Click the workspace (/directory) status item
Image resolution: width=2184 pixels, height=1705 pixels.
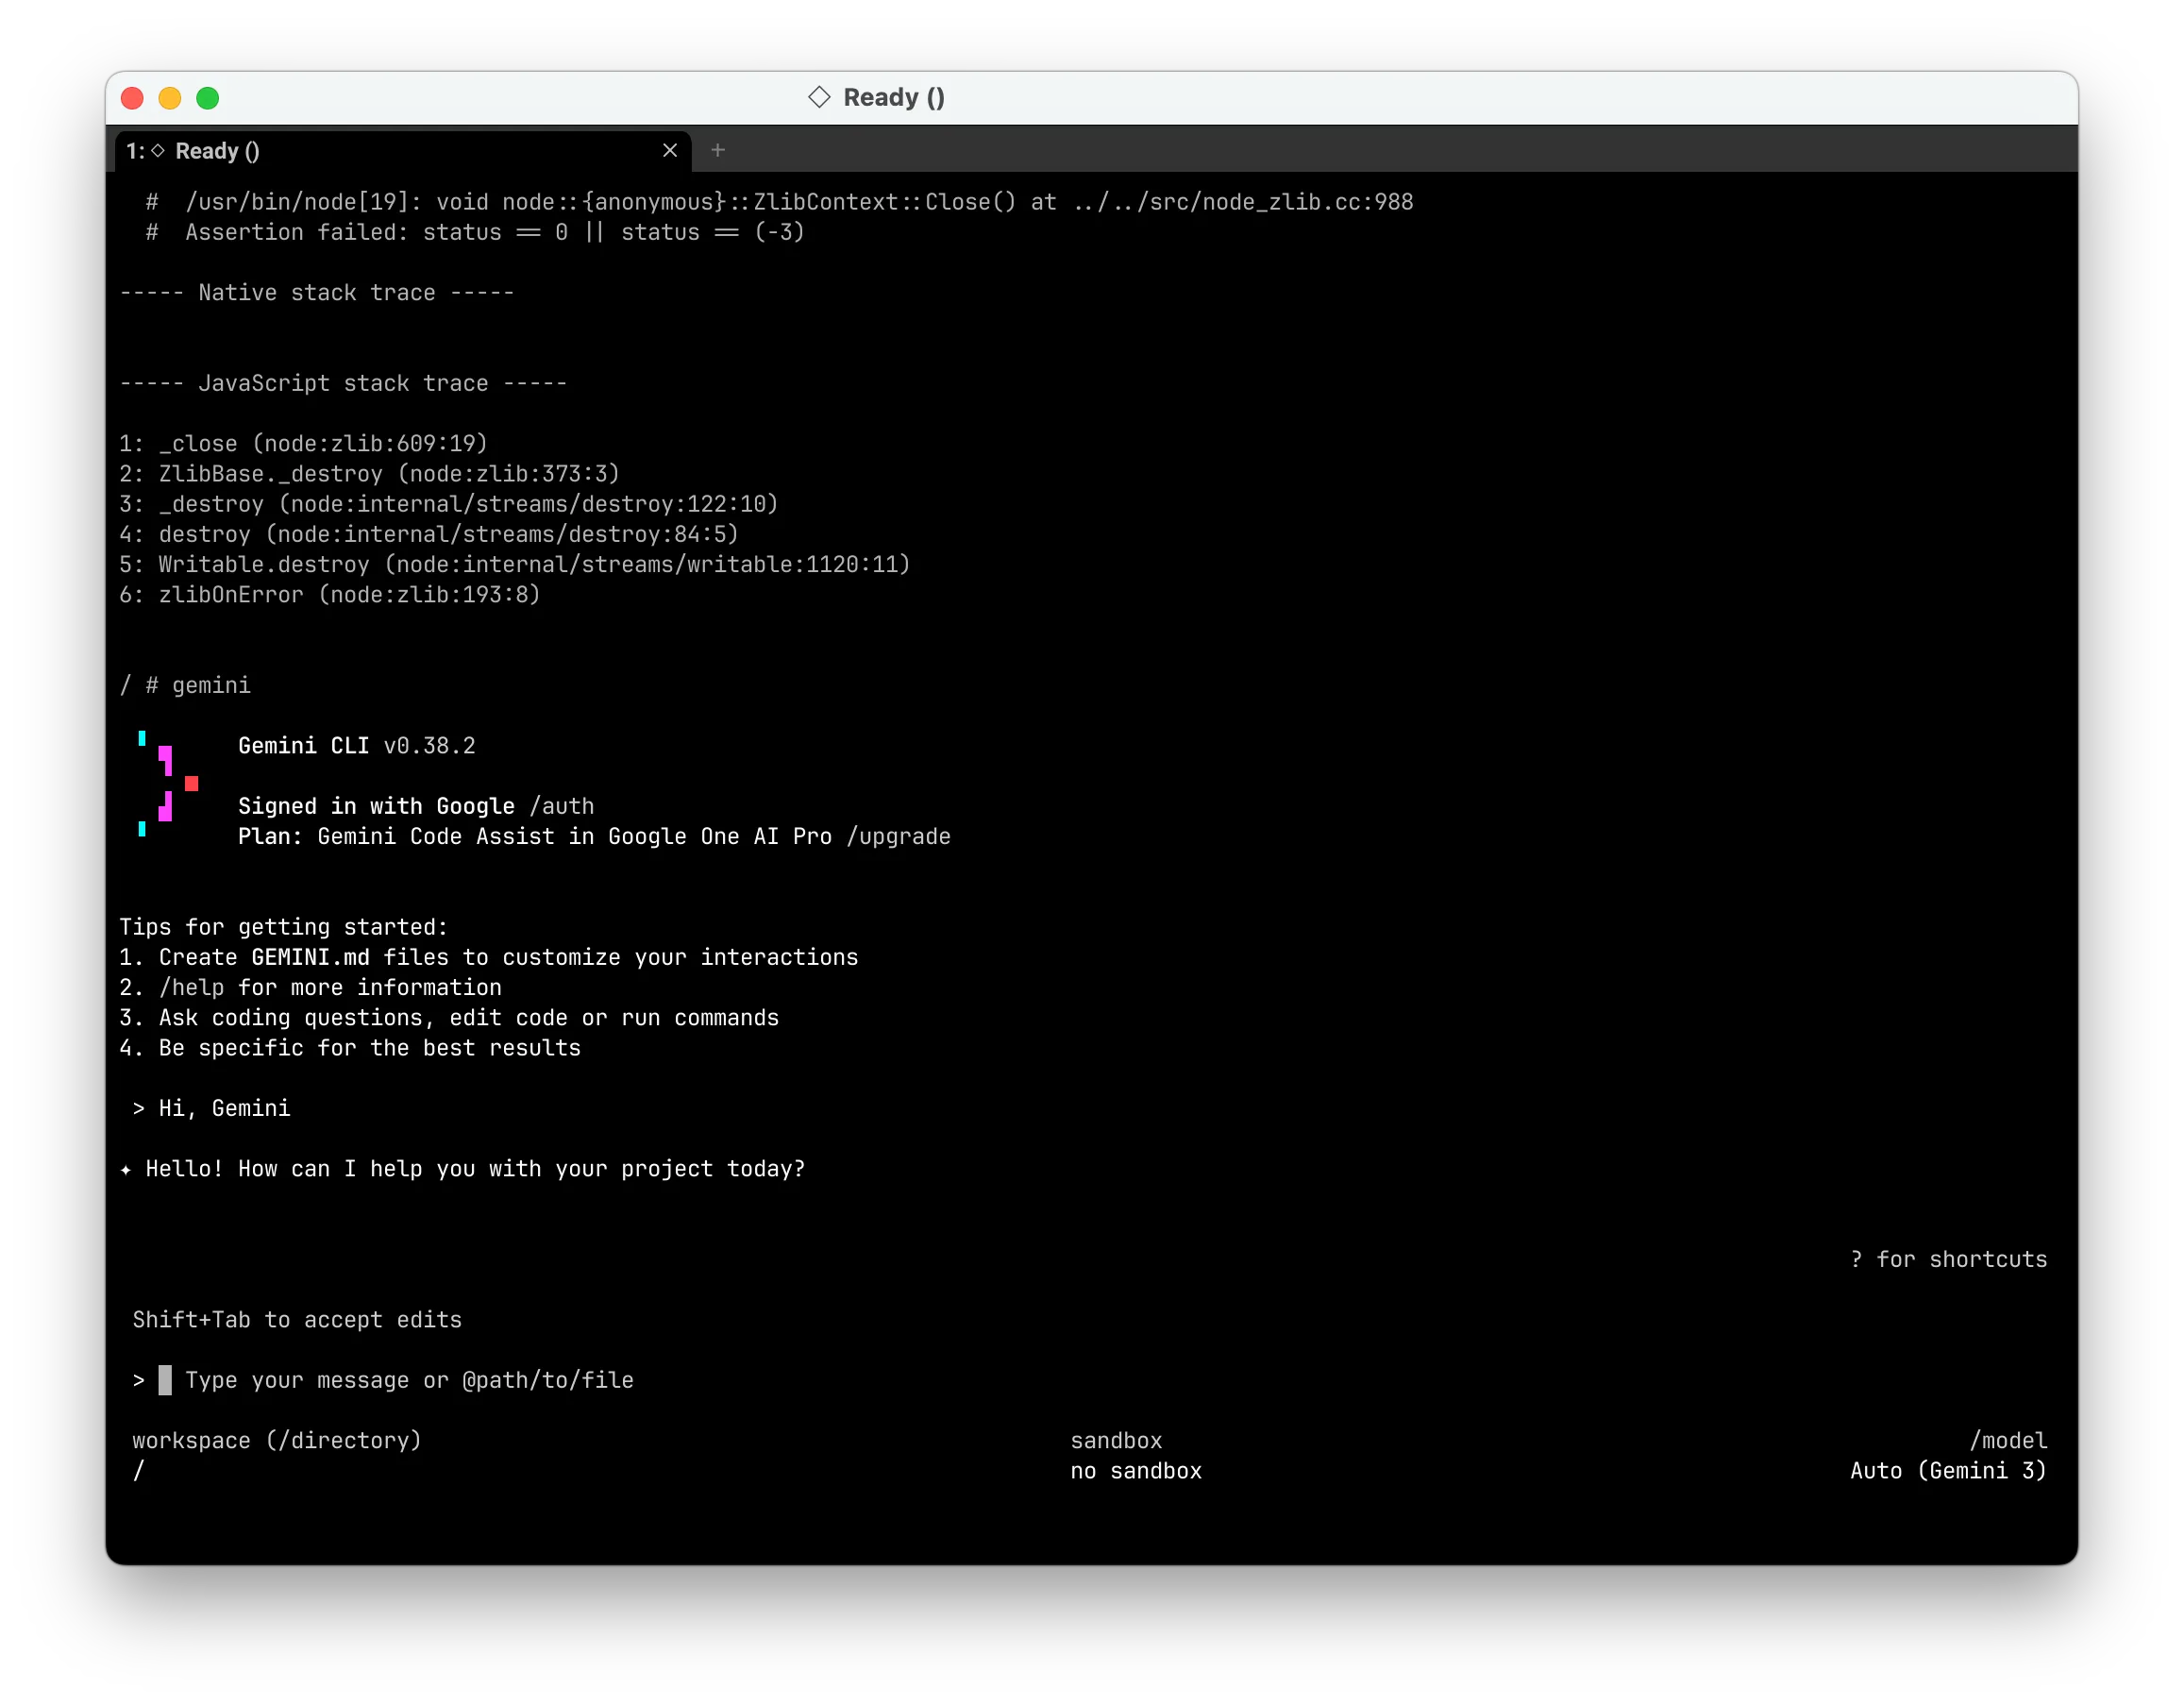[277, 1440]
